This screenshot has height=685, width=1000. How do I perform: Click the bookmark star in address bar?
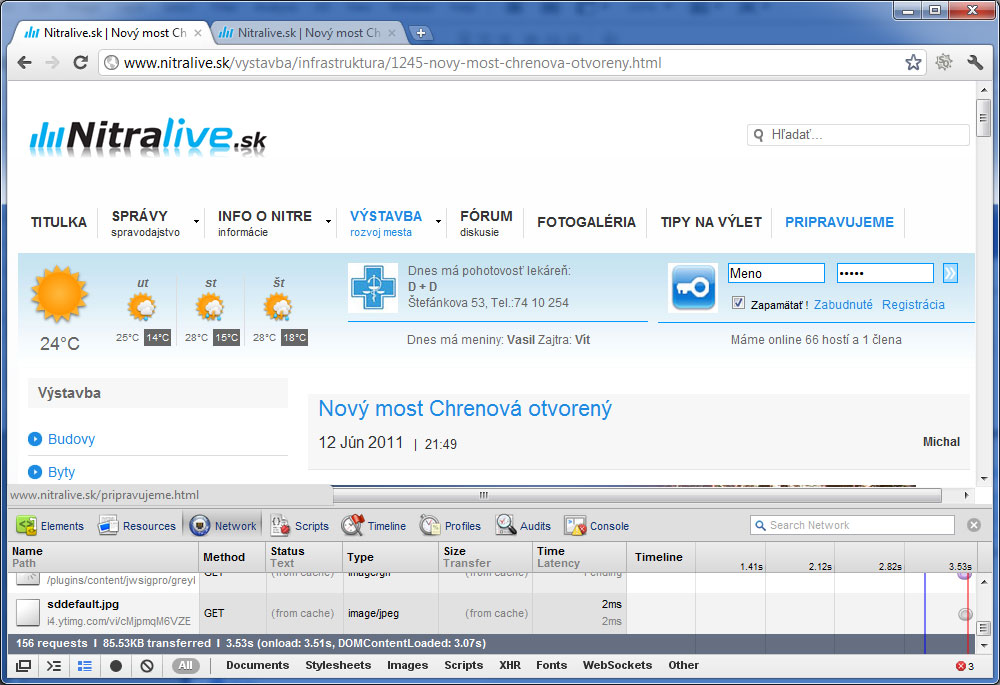913,63
